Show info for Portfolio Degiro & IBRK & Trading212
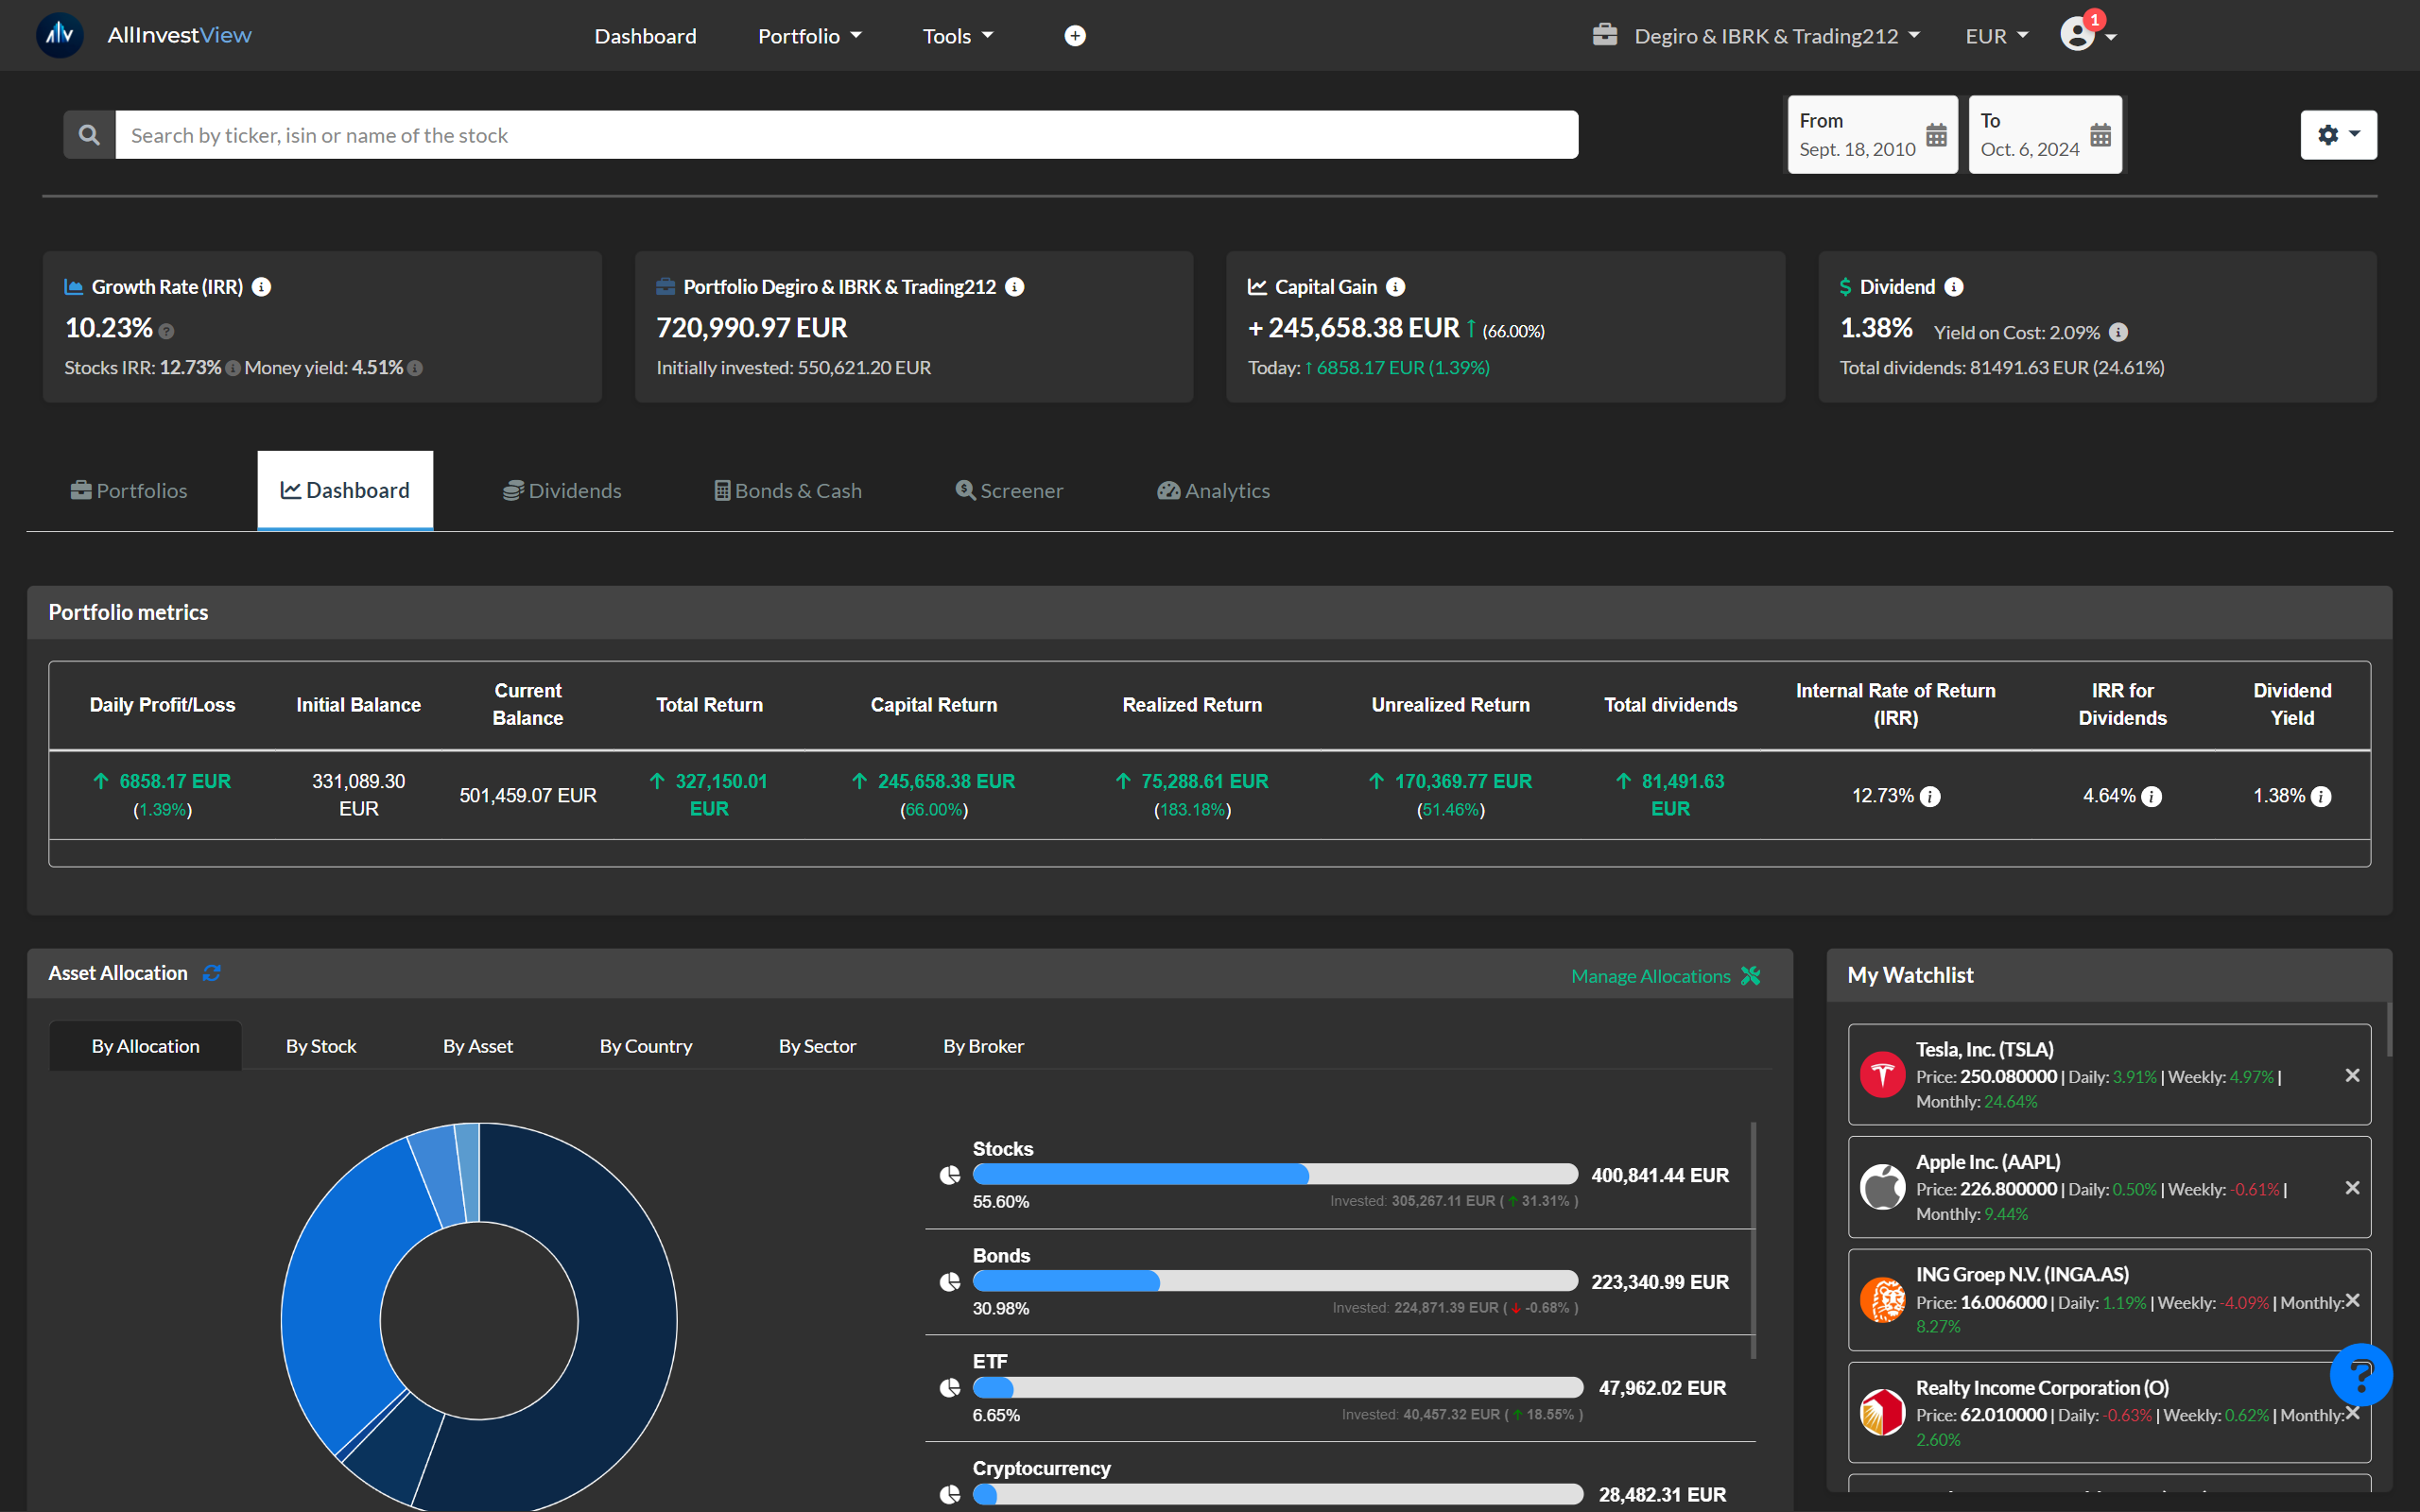Screen dimensions: 2420x1512 1015,287
